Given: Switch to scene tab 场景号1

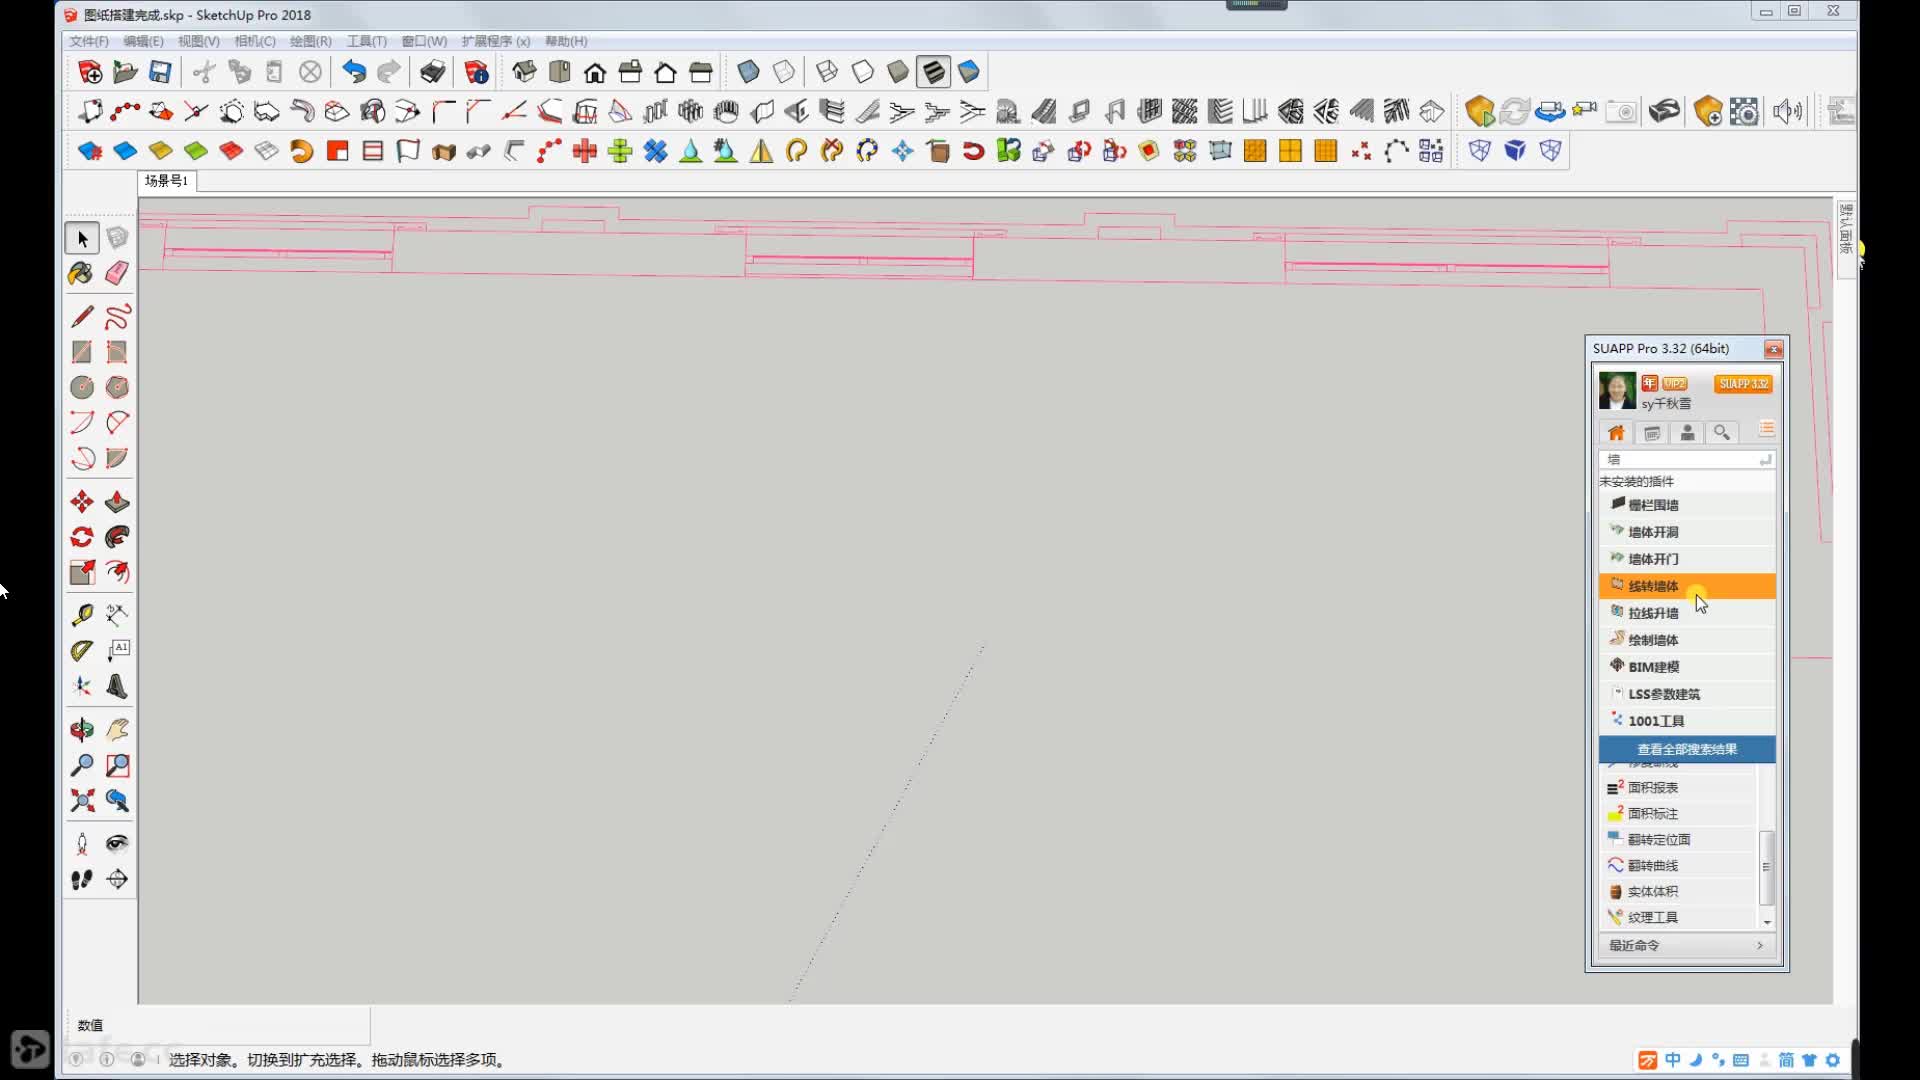Looking at the screenshot, I should [167, 181].
